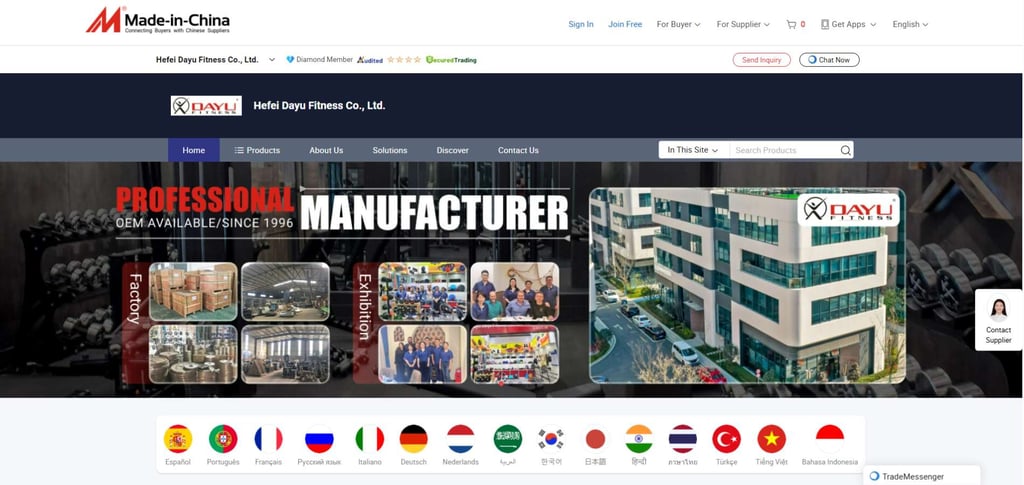Select the Türkçe flag
1024x485 pixels.
click(x=726, y=439)
